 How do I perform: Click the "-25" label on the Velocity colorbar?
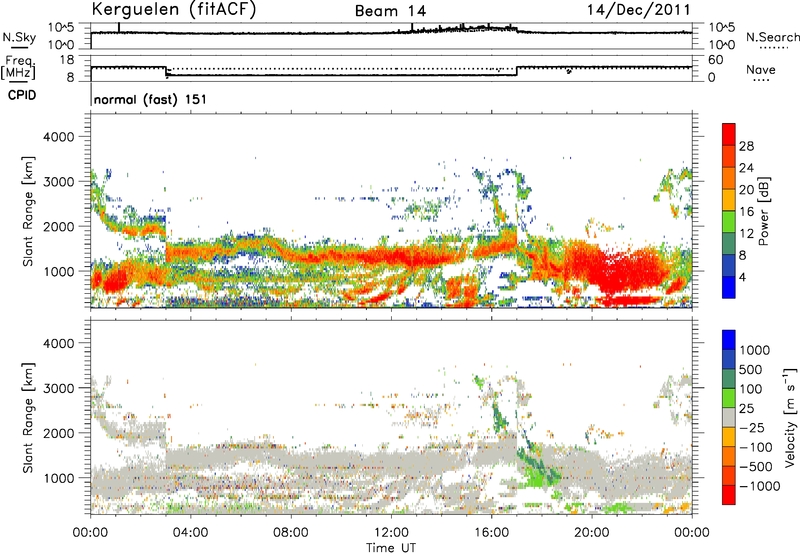(x=753, y=428)
